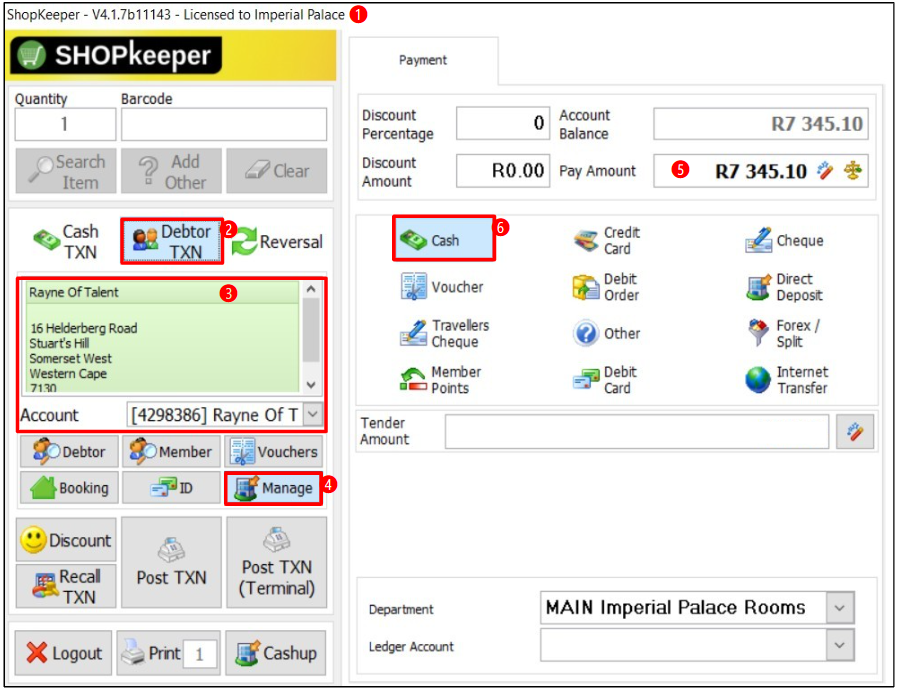
Task: Switch to Debtor TXN mode
Action: 172,241
